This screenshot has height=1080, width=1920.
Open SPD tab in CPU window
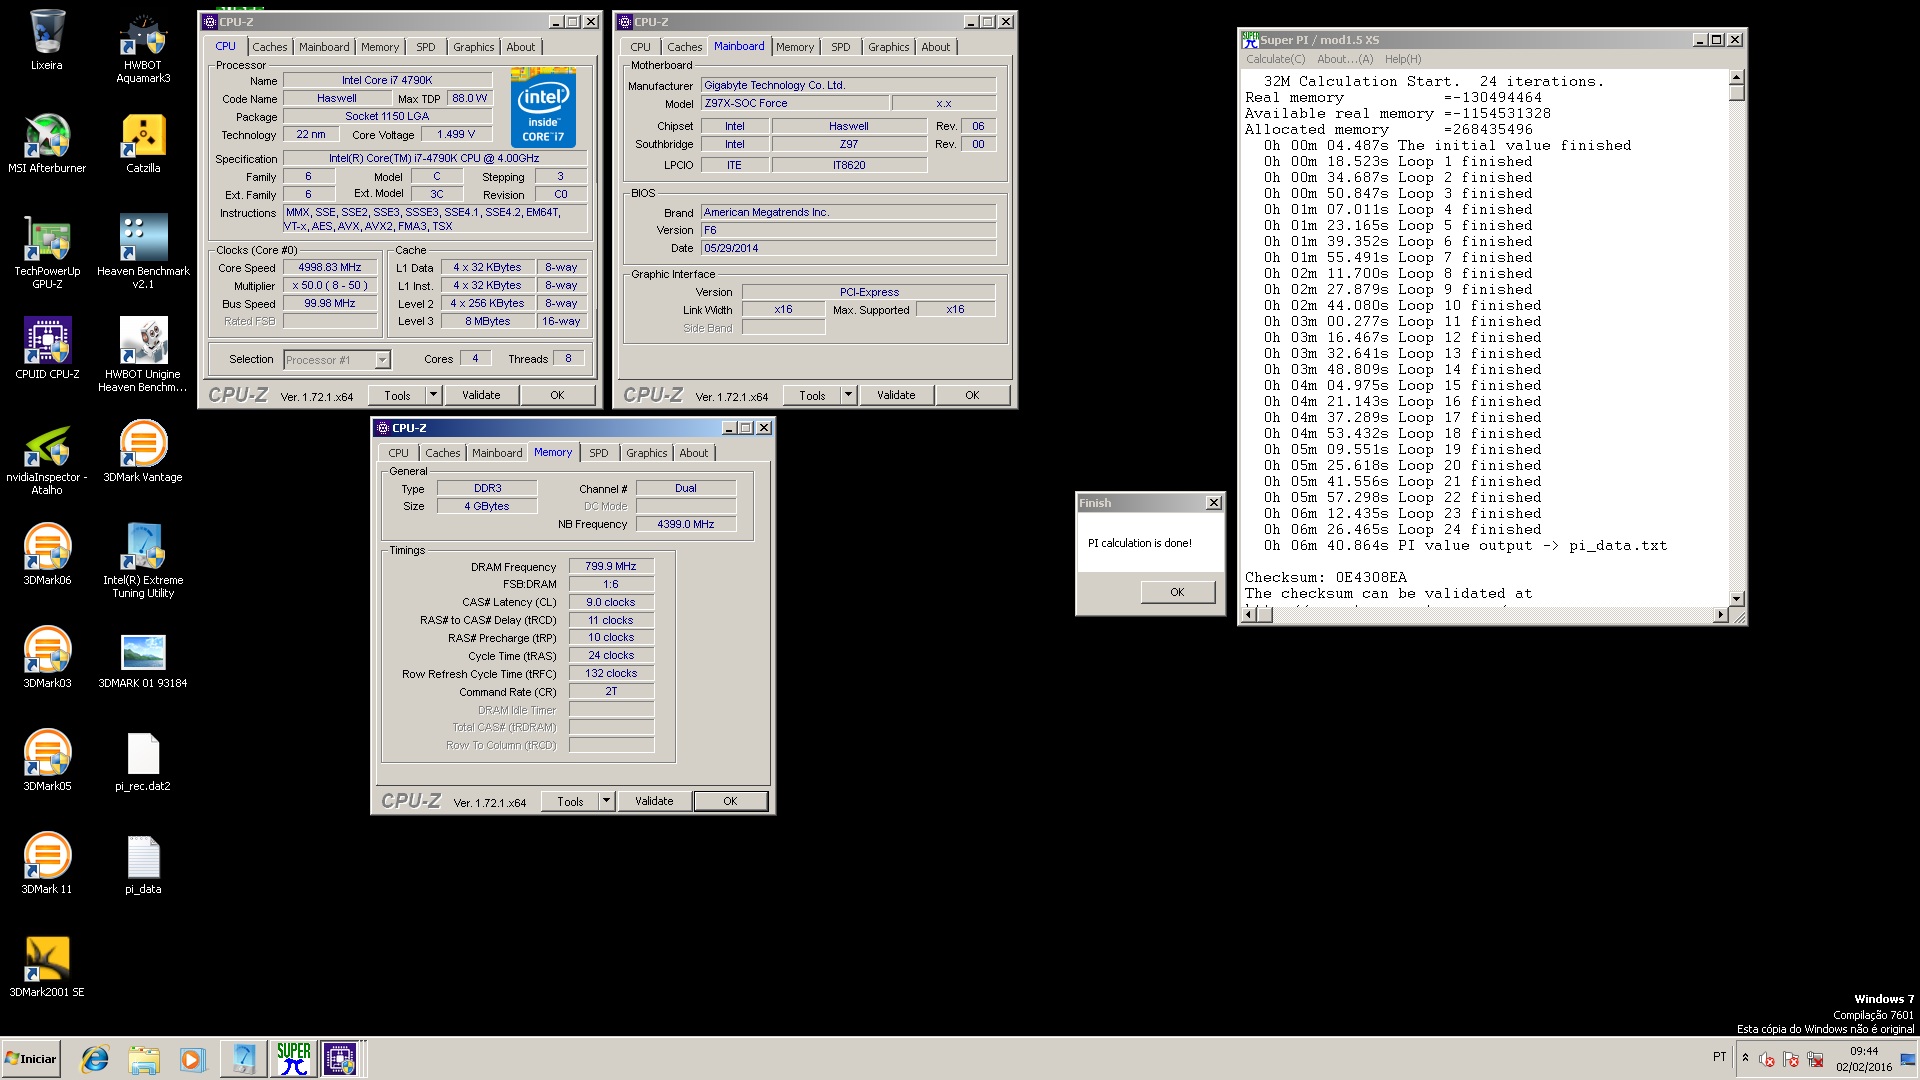coord(426,47)
